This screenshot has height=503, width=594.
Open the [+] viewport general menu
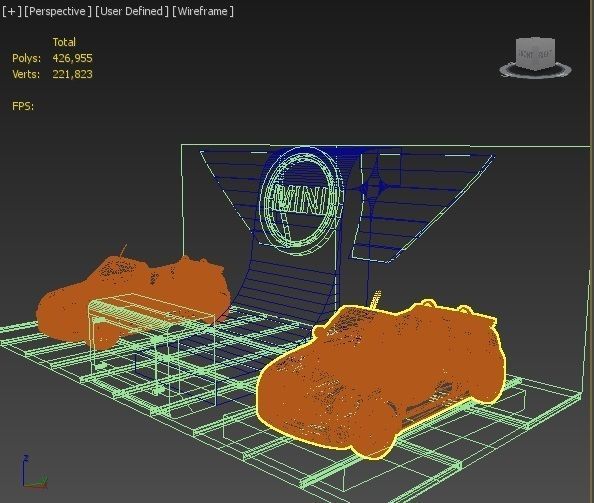click(12, 11)
